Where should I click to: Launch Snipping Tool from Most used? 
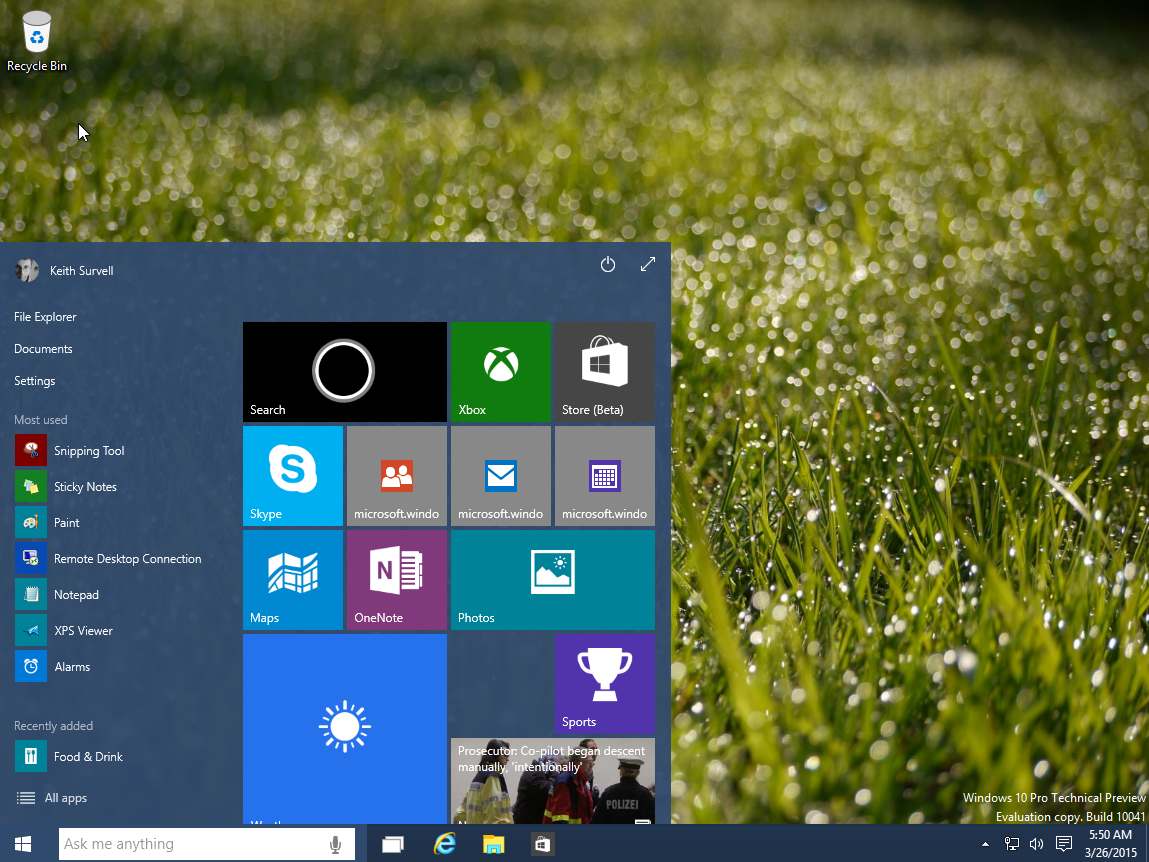pyautogui.click(x=70, y=451)
